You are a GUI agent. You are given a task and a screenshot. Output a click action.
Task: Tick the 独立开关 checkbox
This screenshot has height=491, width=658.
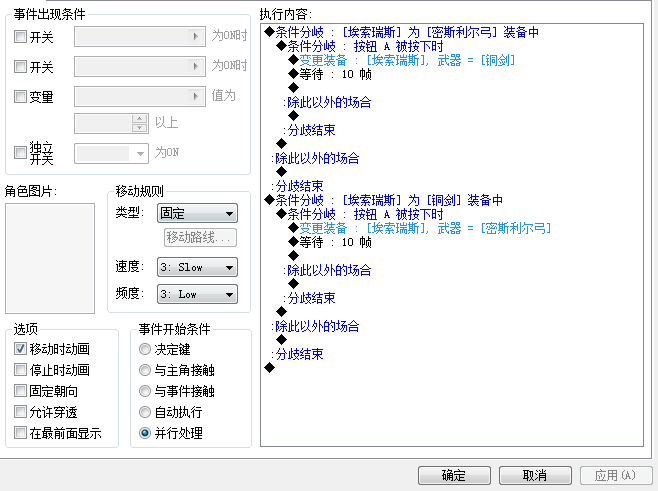[x=20, y=152]
